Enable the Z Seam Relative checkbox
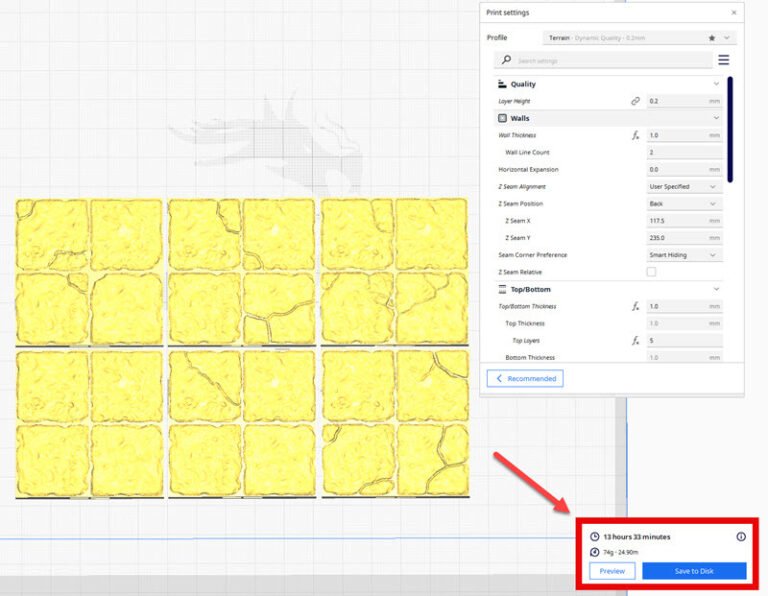Screen dimensions: 768x596 coord(652,272)
